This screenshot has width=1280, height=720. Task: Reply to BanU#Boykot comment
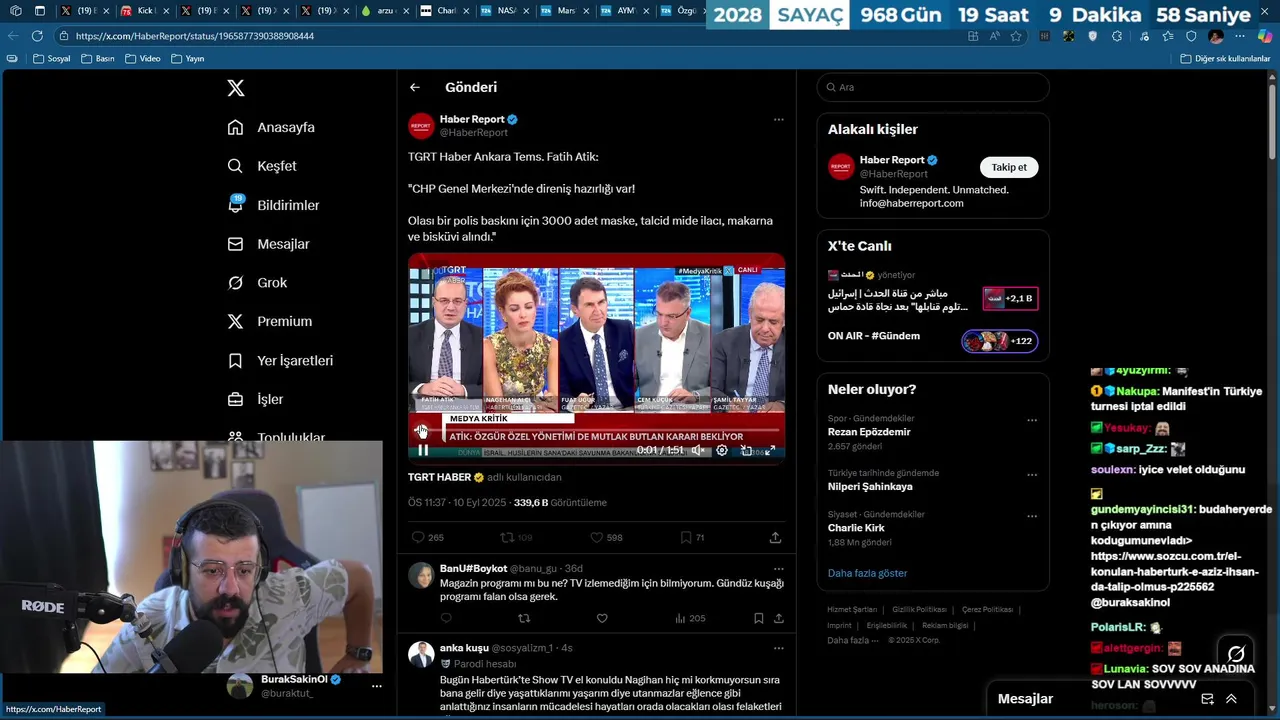[x=446, y=618]
